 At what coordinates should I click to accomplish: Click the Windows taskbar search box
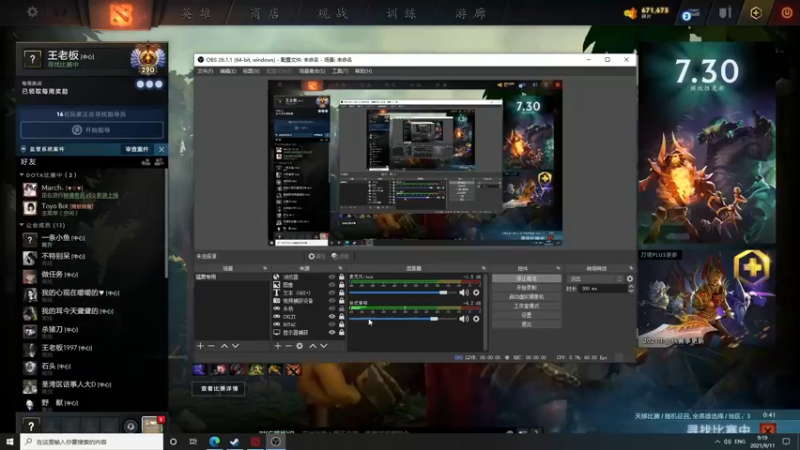coord(92,441)
